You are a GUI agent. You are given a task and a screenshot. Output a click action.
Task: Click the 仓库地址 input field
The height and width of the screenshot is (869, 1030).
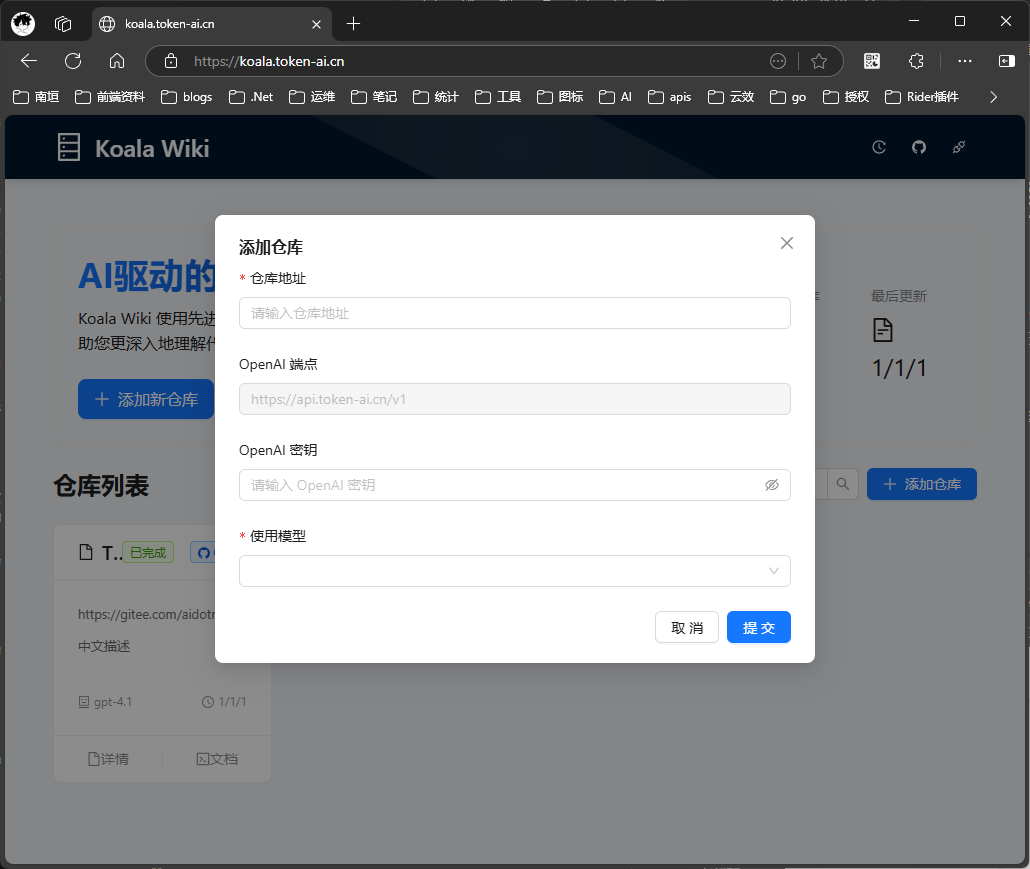pyautogui.click(x=514, y=313)
